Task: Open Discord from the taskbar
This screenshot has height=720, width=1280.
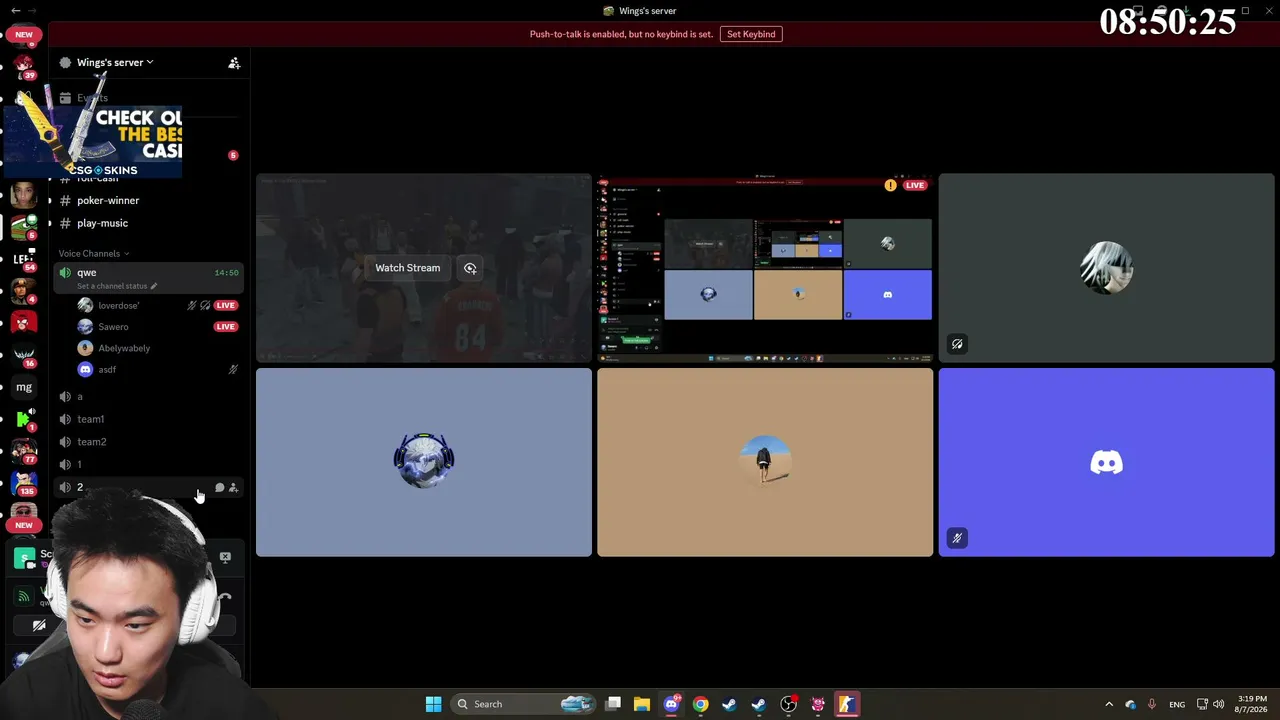Action: (671, 704)
